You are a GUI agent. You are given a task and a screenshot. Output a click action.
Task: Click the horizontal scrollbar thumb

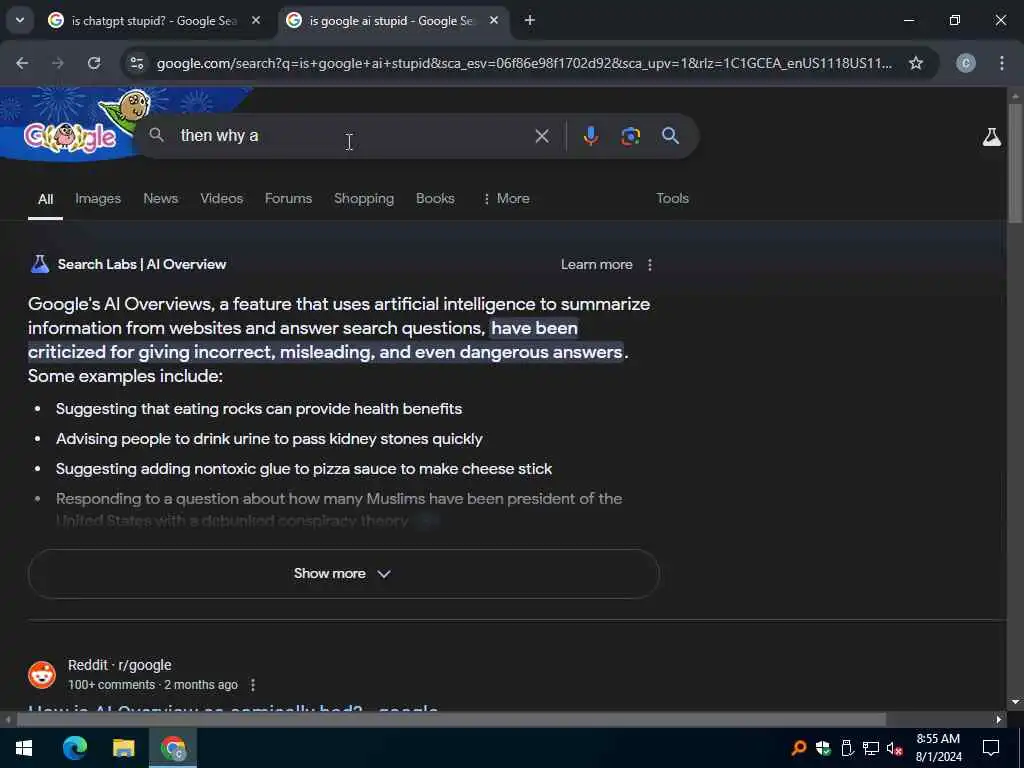click(x=451, y=720)
